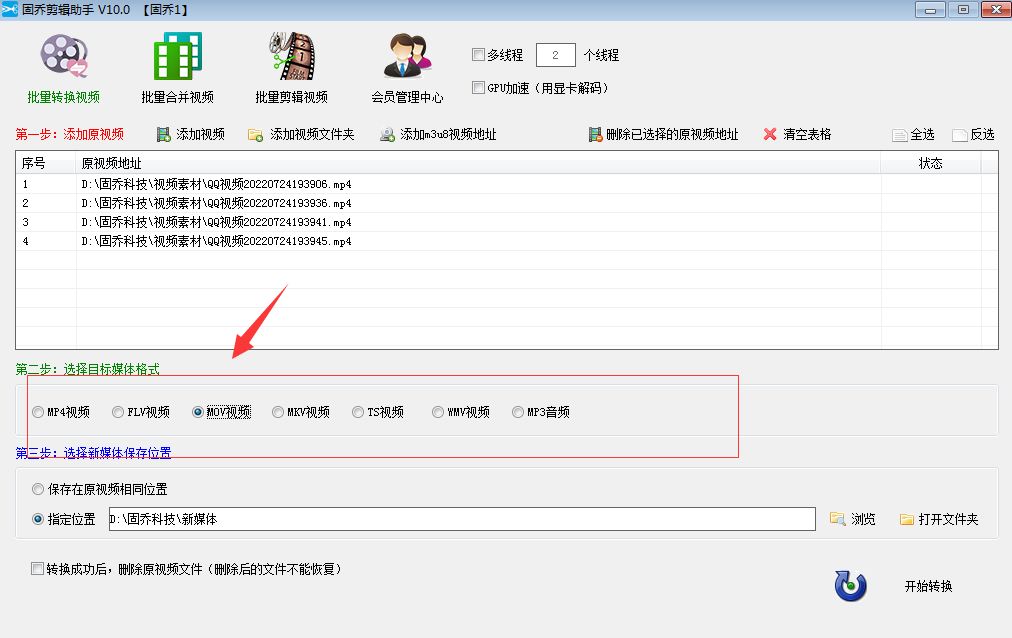Maximize the 固乔剪辑助手 window
The image size is (1012, 638).
click(963, 10)
